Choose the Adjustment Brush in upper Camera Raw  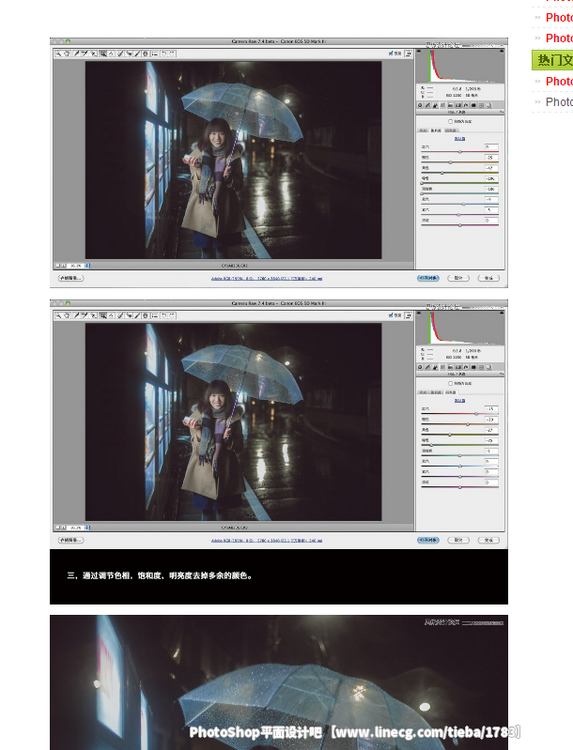pos(137,54)
